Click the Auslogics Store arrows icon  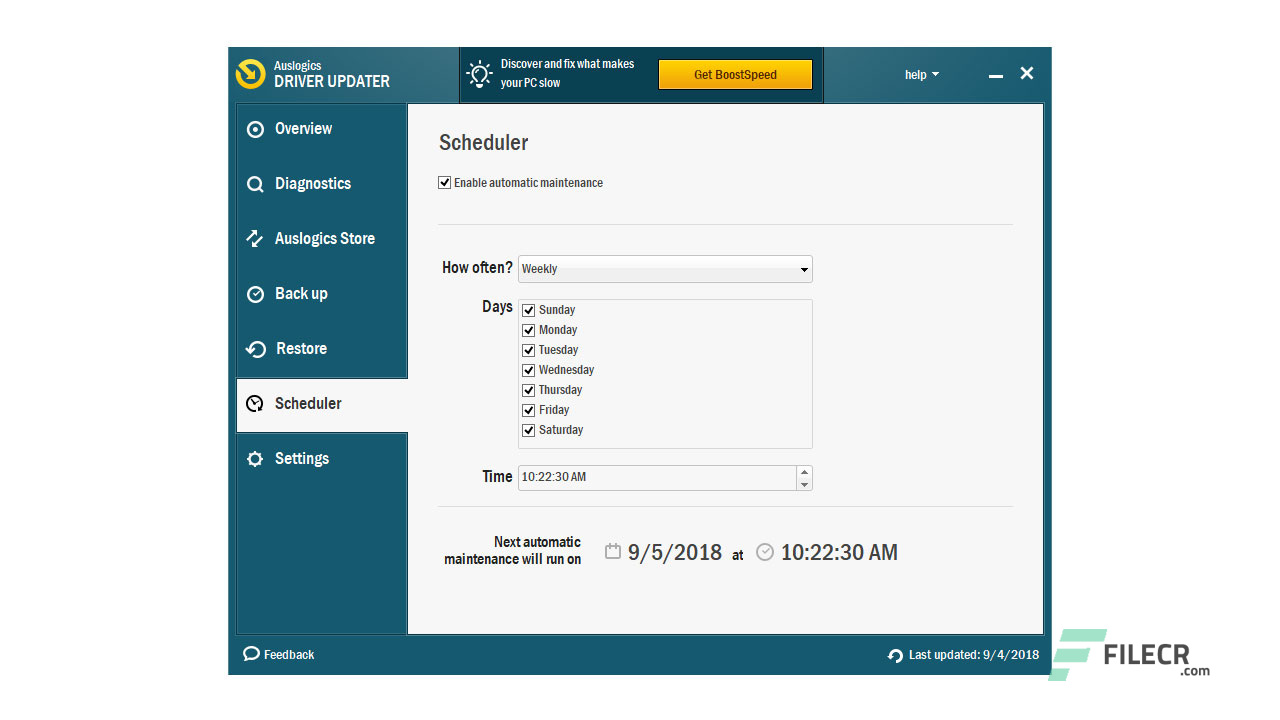click(255, 239)
